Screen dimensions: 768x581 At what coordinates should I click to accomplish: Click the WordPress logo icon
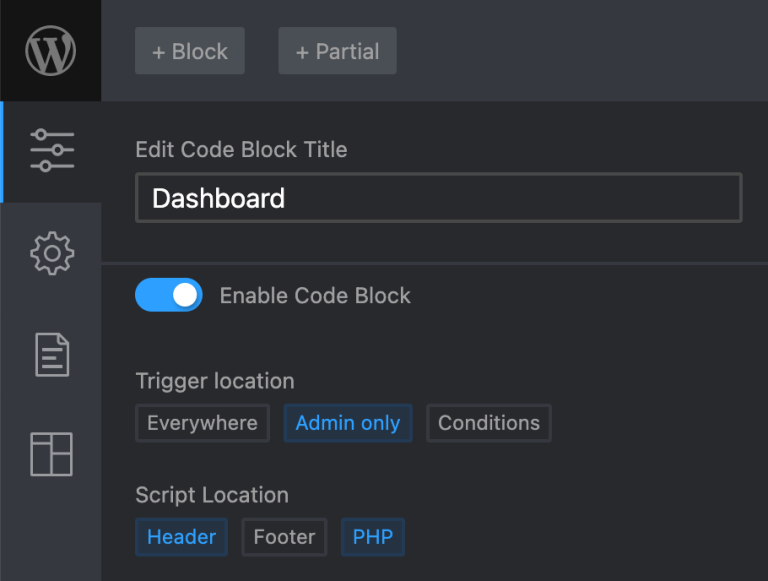click(x=50, y=50)
